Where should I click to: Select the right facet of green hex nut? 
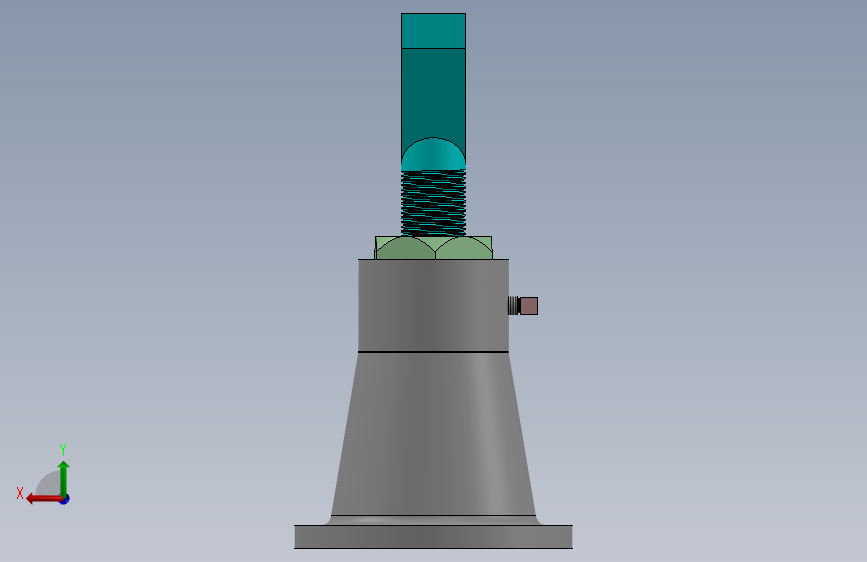pos(463,248)
